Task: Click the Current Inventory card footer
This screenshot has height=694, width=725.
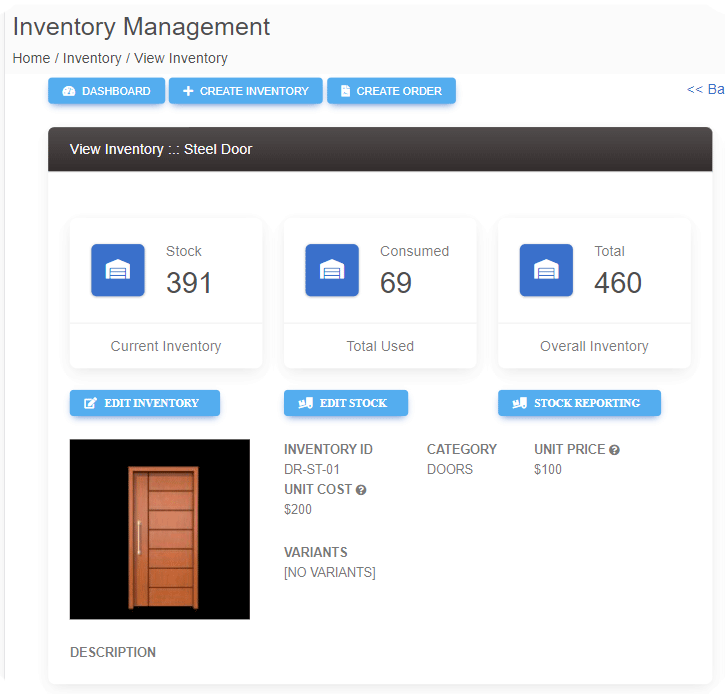Action: click(x=166, y=346)
